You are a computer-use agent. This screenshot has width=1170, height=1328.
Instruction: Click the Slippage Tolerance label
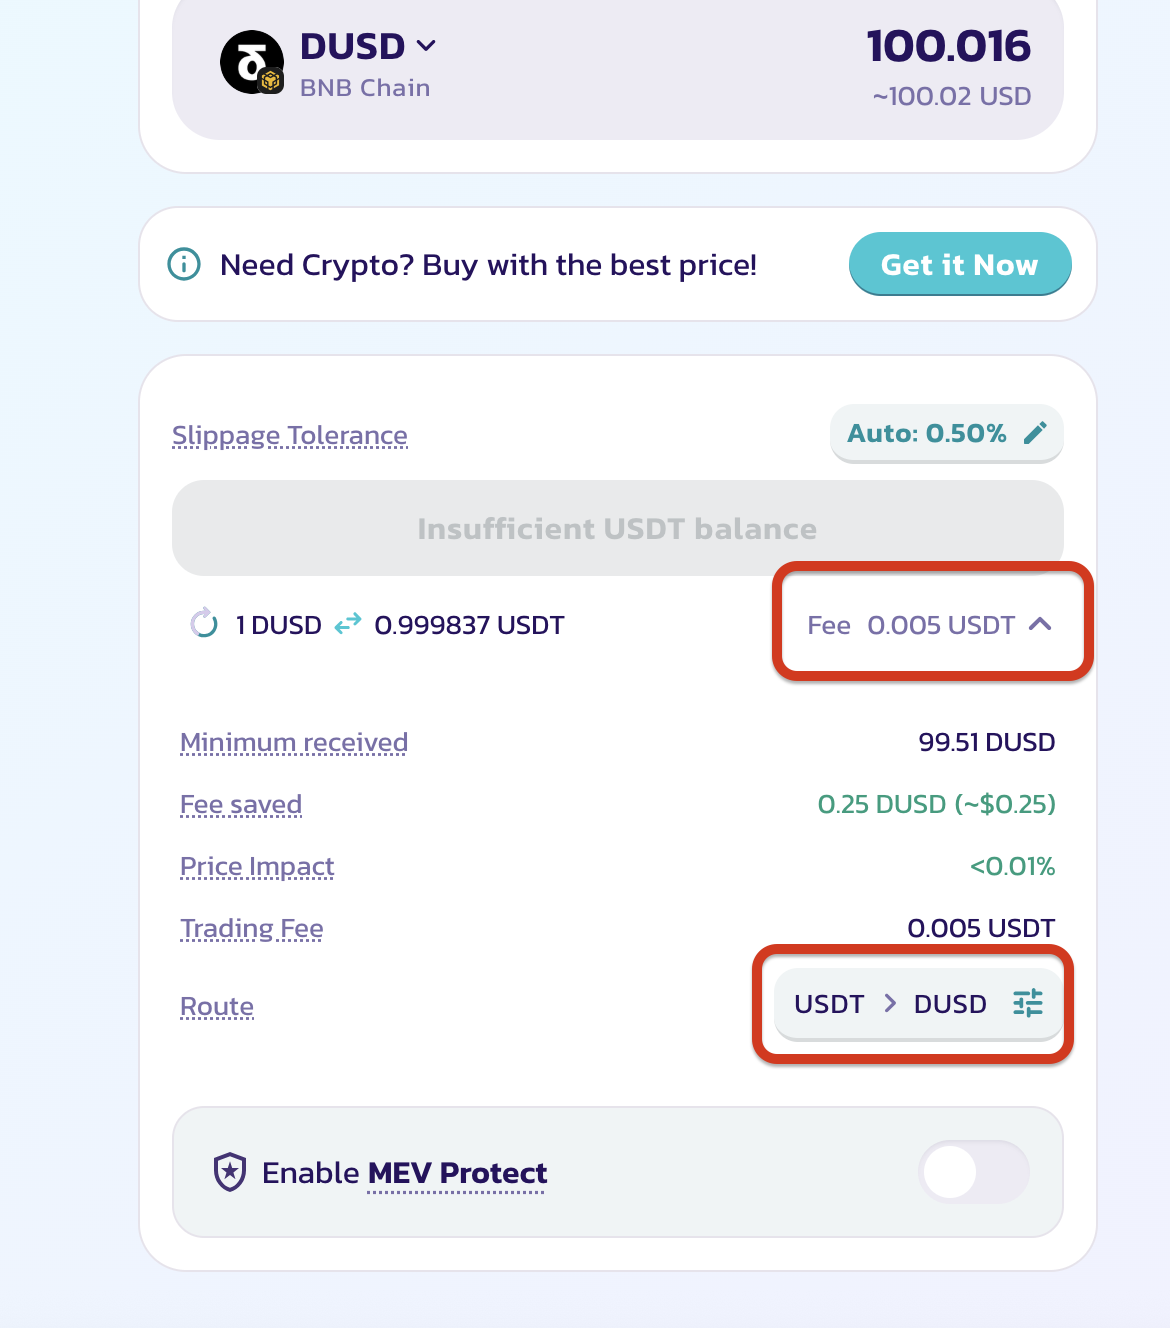point(290,436)
